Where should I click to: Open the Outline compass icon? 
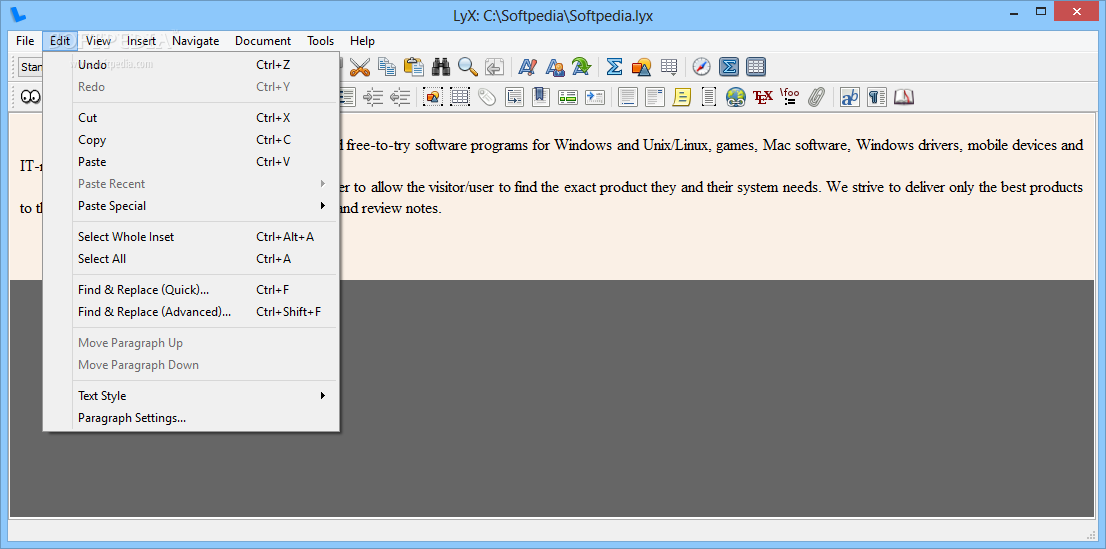[x=701, y=67]
